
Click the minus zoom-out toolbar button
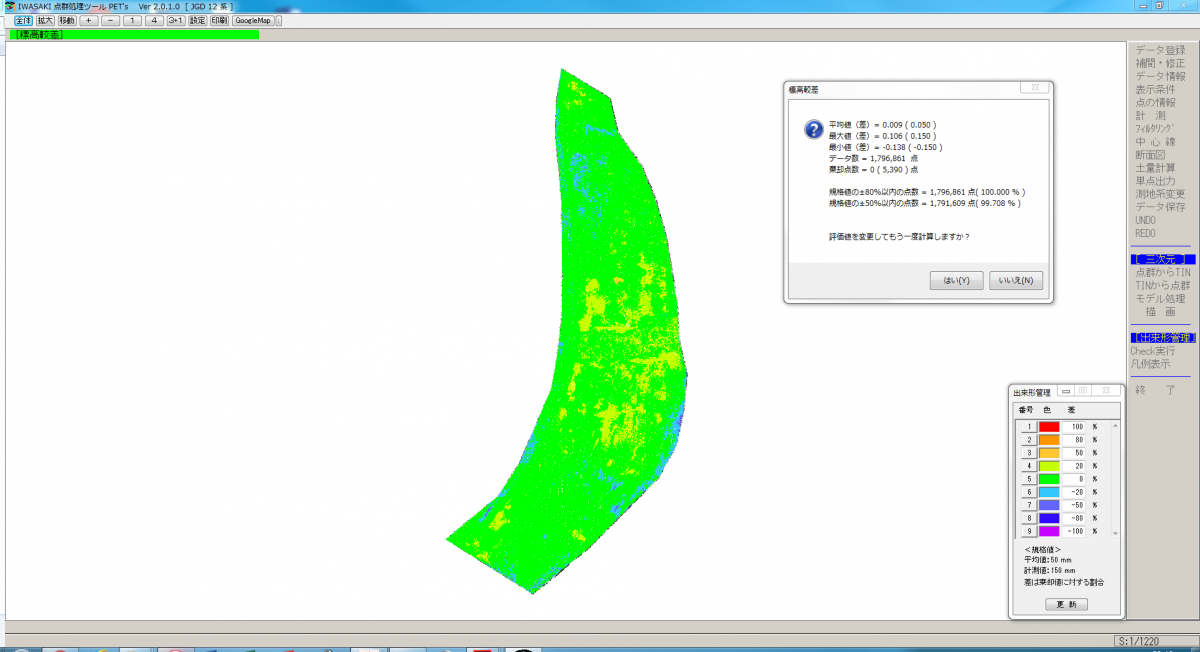tap(110, 20)
